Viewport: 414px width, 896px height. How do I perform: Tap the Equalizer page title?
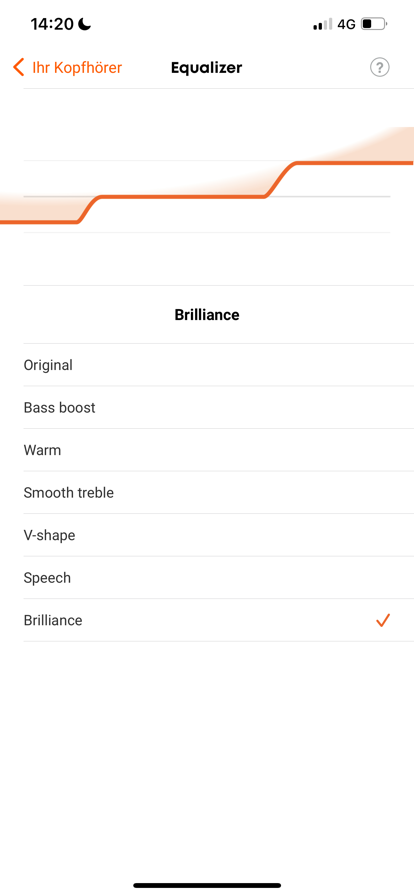206,67
